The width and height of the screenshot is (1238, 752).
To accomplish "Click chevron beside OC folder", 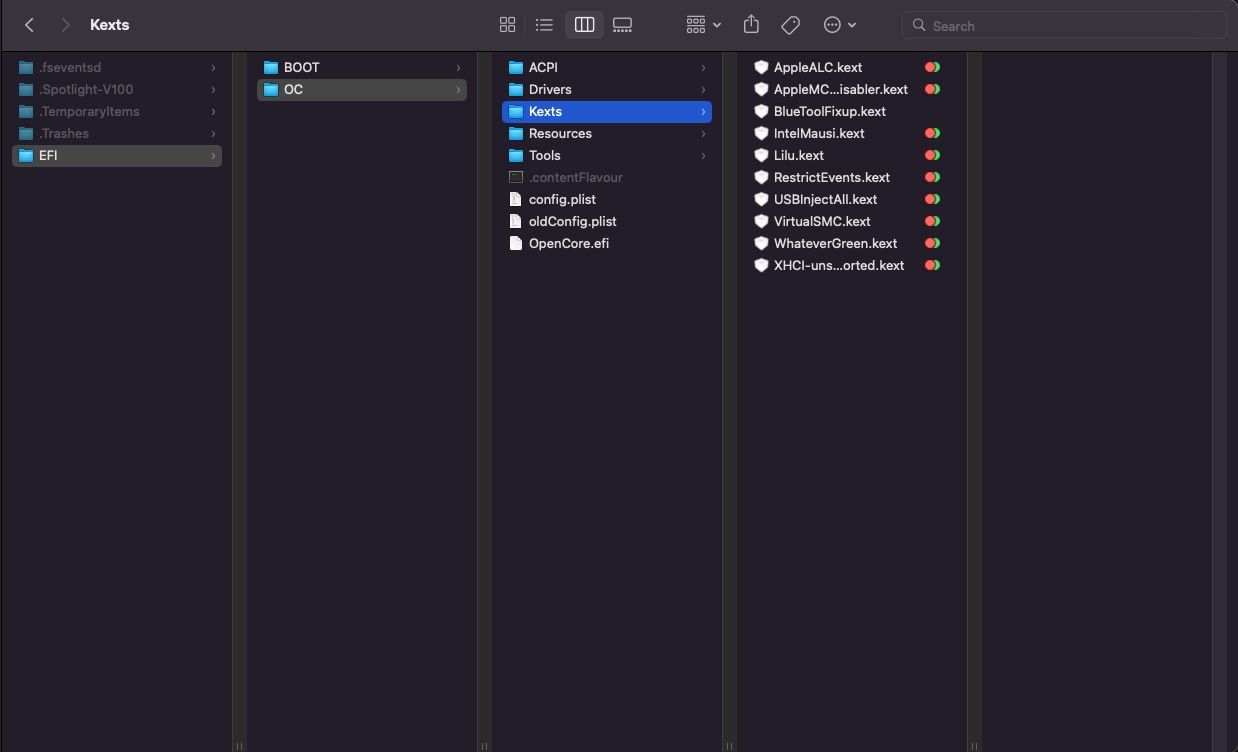I will [458, 89].
